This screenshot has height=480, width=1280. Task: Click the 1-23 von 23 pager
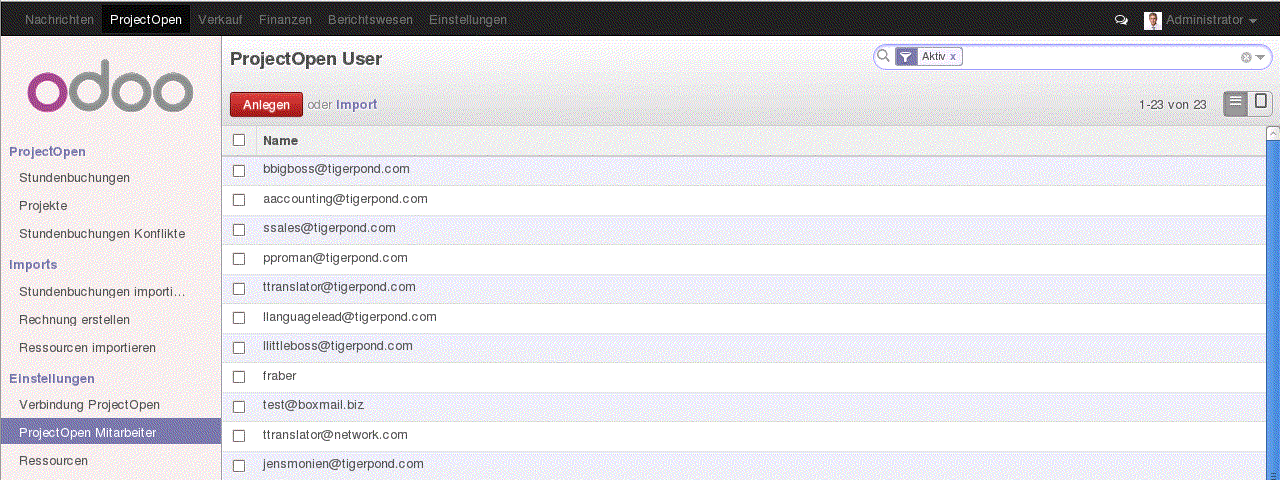click(x=1172, y=105)
